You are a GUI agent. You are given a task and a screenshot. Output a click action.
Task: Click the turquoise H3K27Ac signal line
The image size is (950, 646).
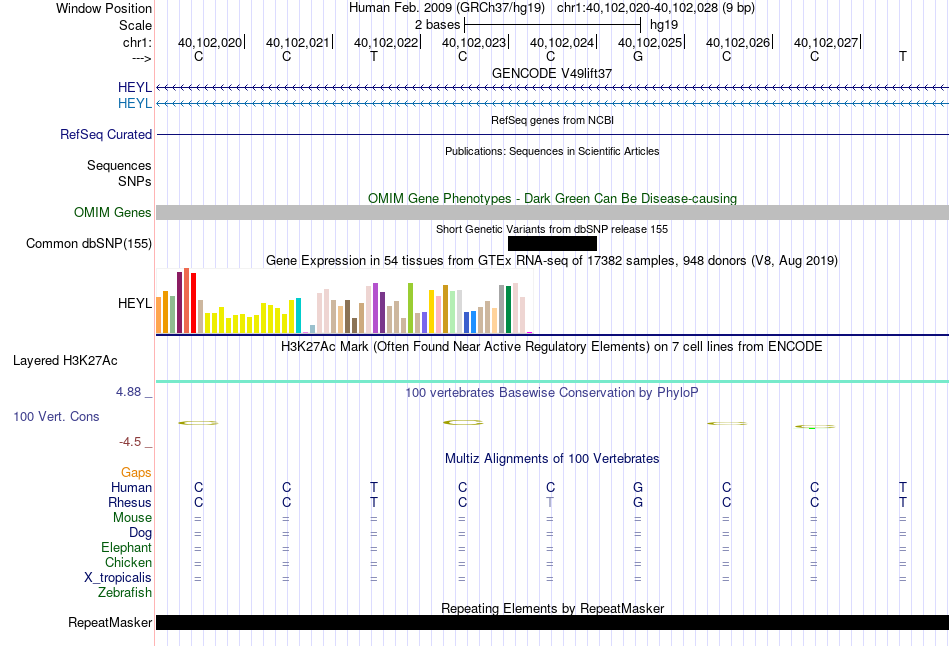(x=553, y=381)
